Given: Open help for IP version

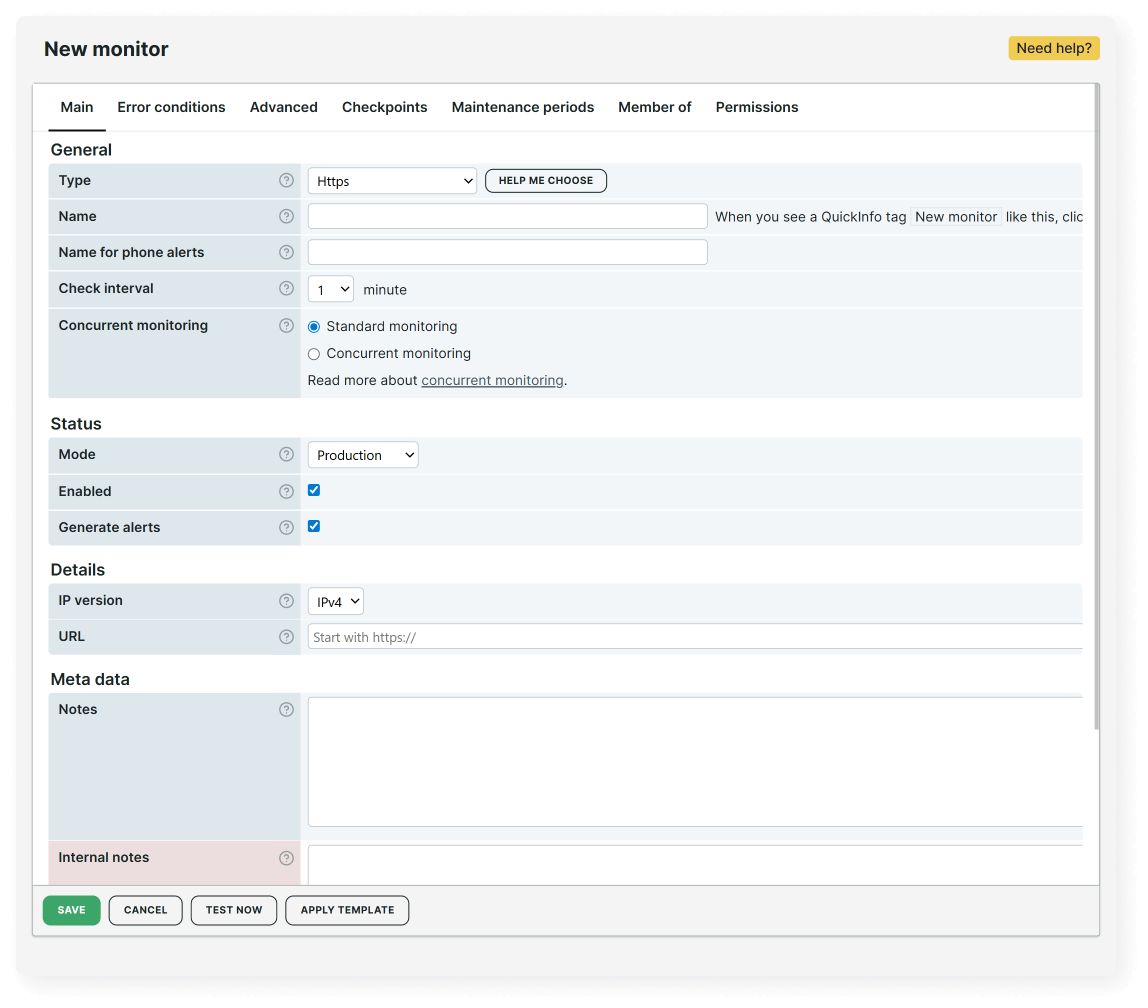Looking at the screenshot, I should coord(286,601).
